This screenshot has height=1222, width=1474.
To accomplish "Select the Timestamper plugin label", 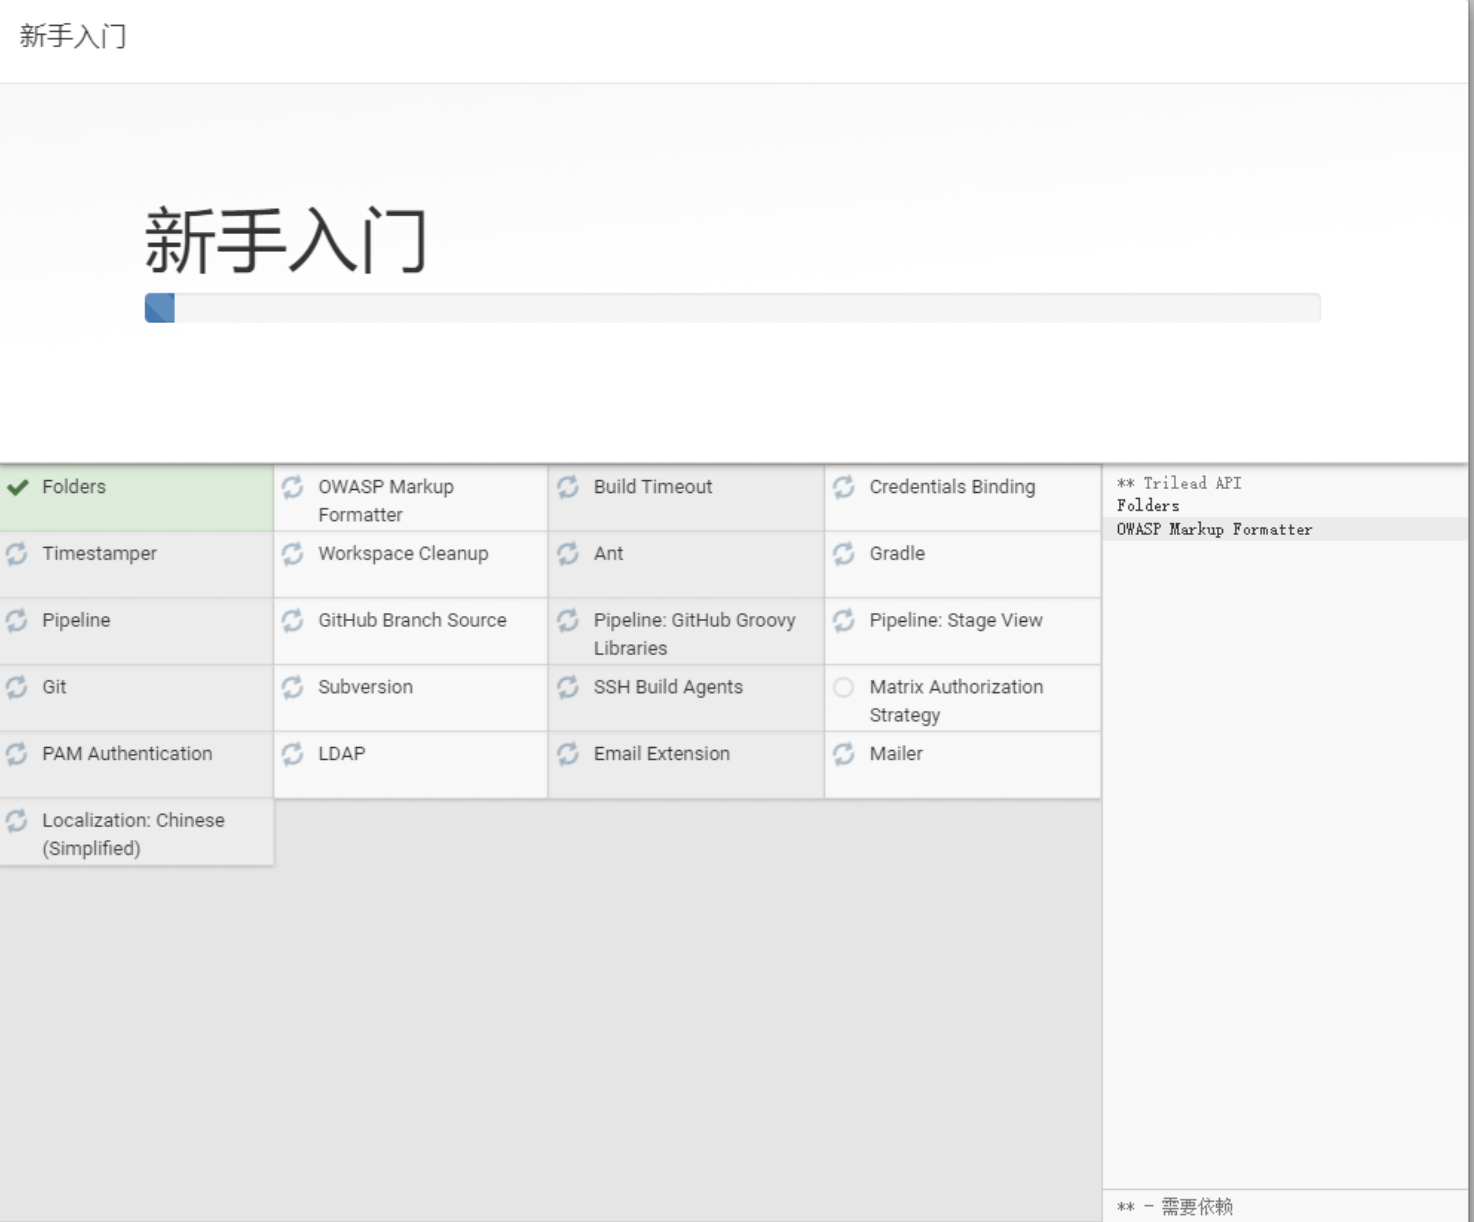I will [99, 554].
